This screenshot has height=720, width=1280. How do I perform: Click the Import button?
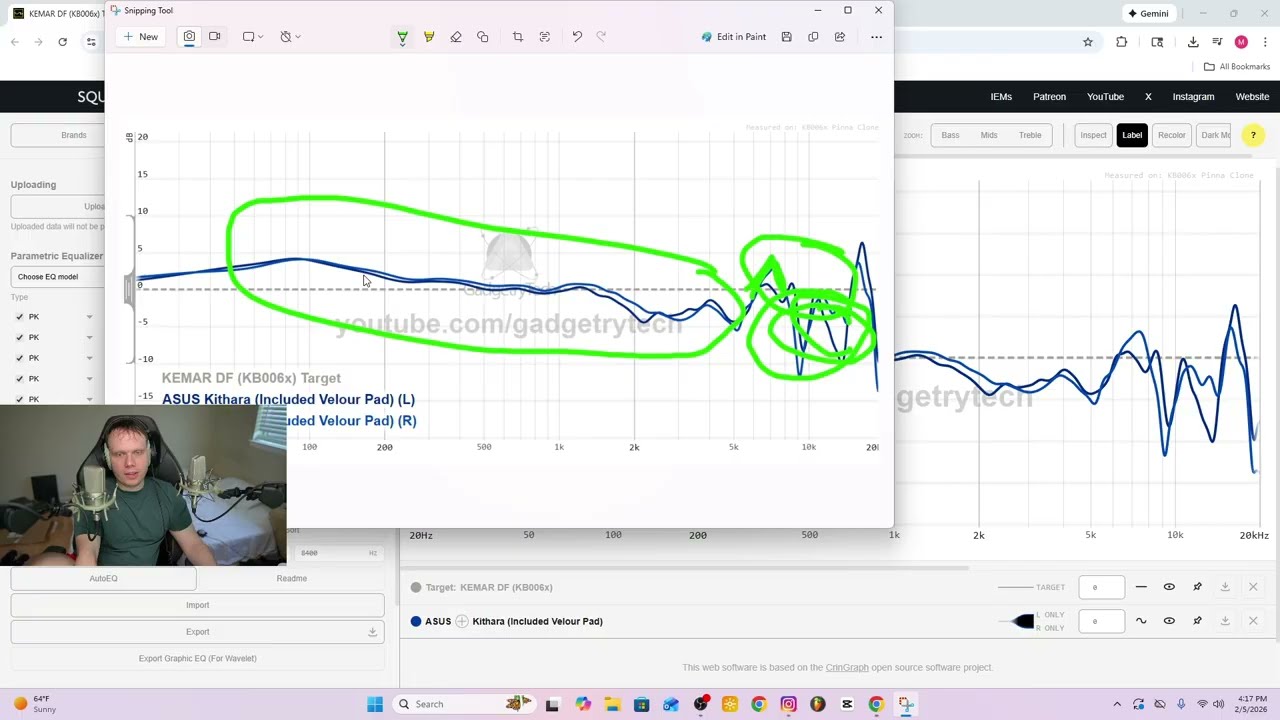pos(197,605)
